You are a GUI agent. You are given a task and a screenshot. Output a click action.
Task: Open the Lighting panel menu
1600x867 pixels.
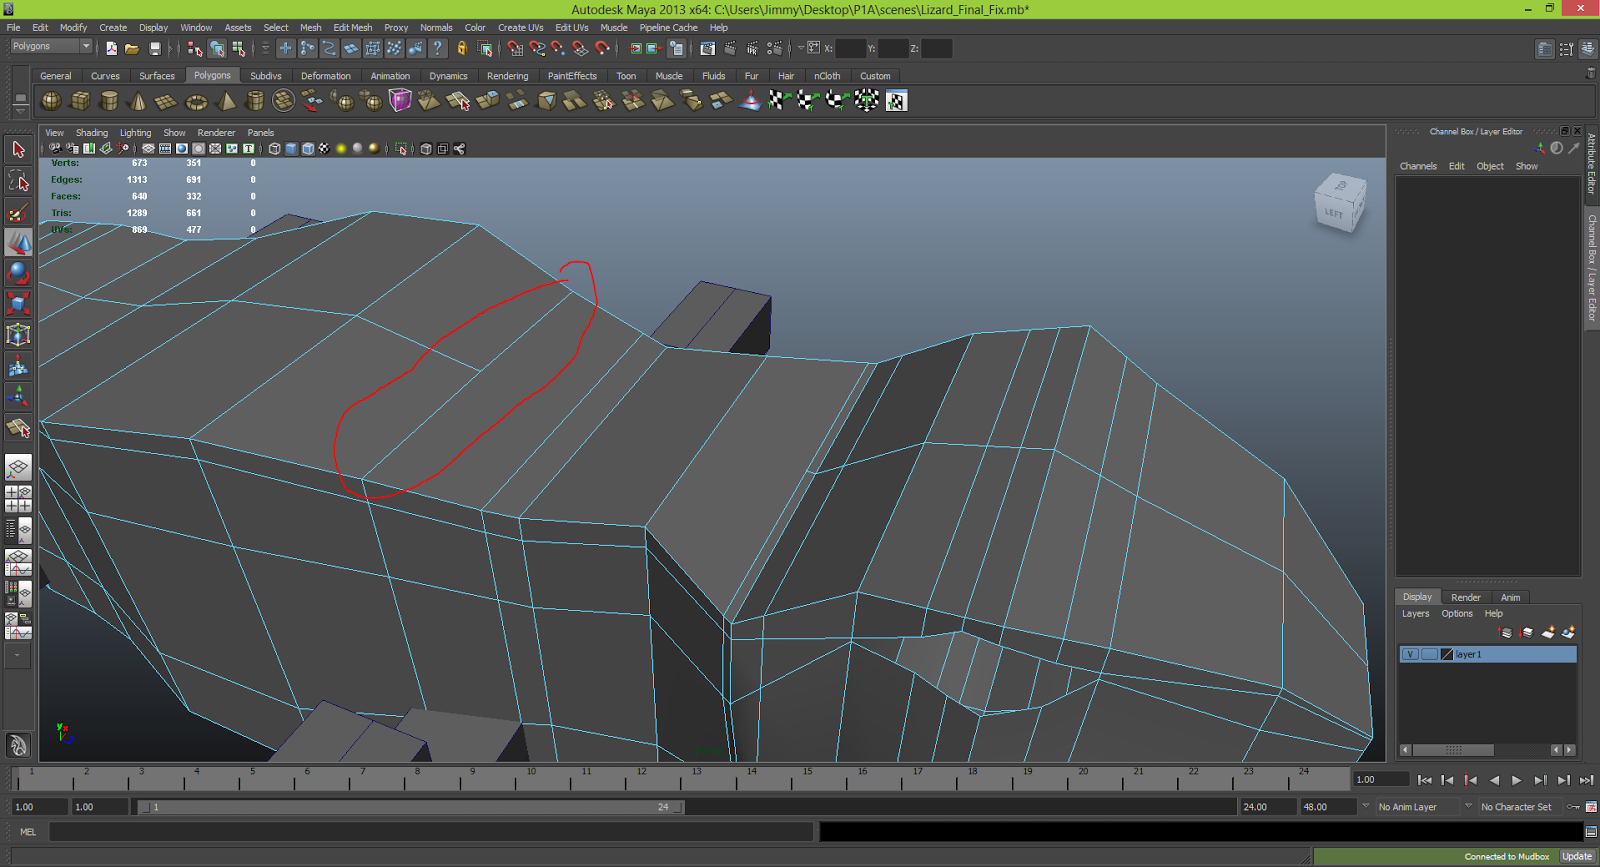click(135, 133)
